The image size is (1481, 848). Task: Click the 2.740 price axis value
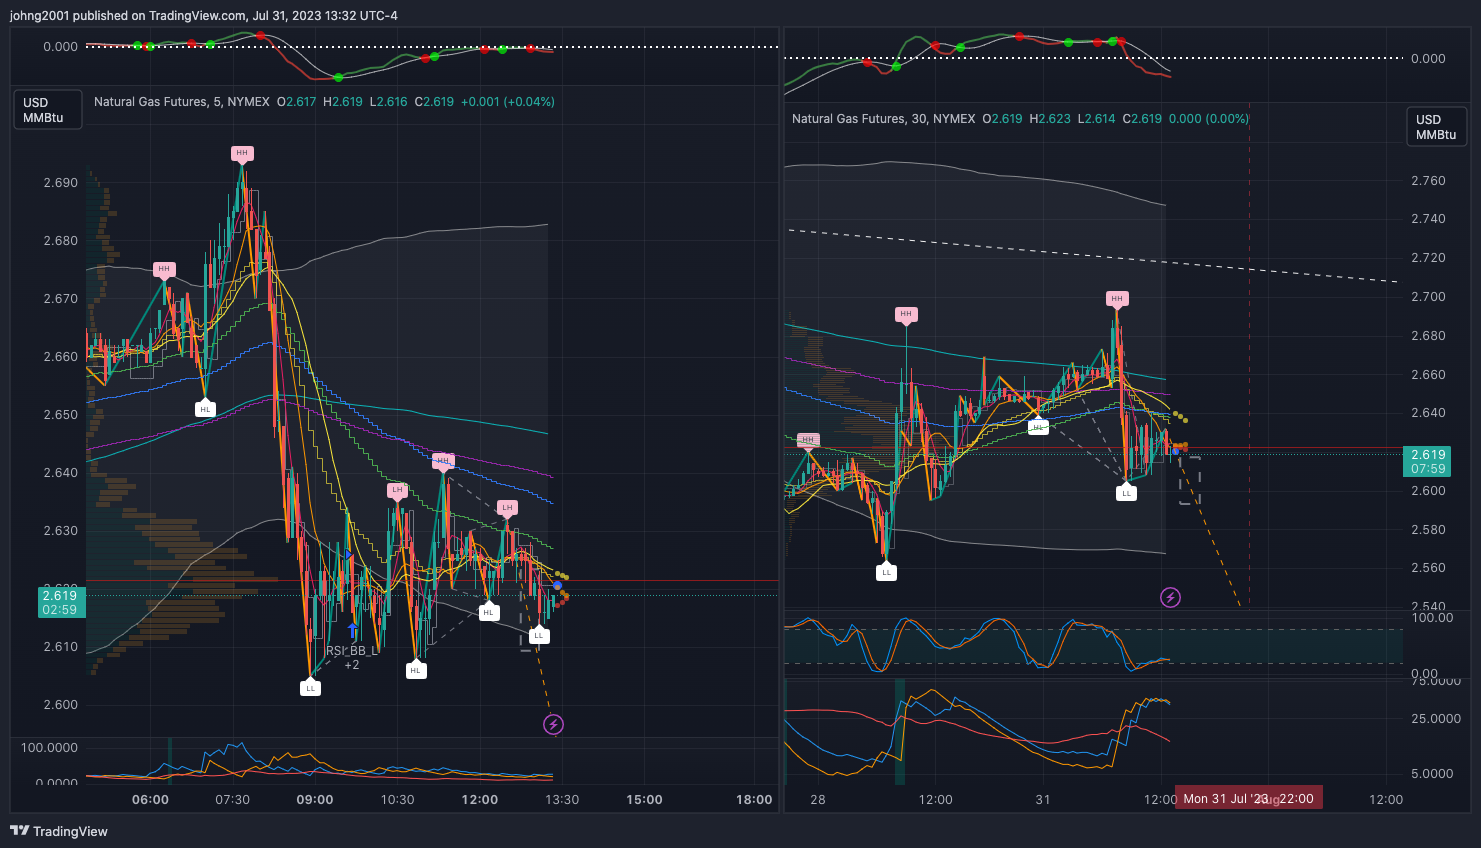[1428, 219]
